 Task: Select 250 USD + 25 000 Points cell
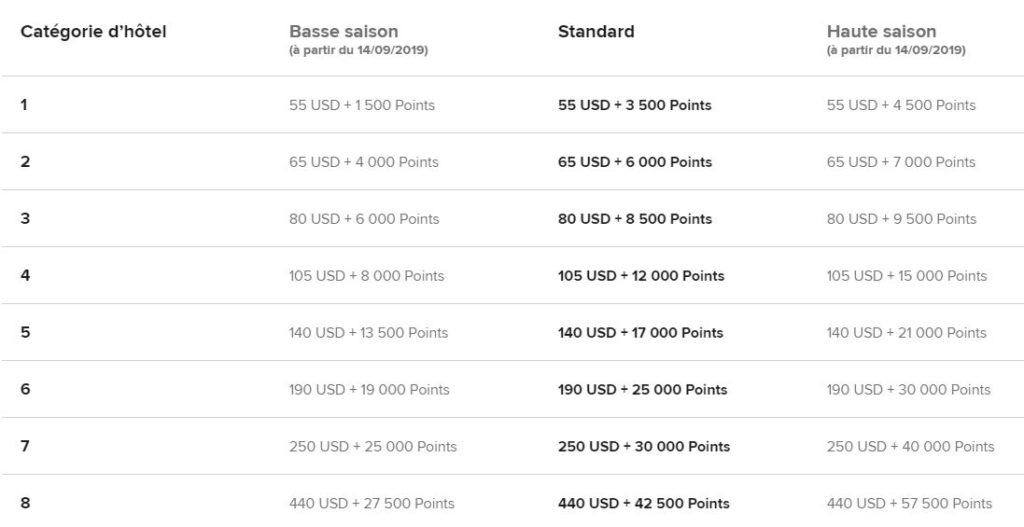point(373,446)
